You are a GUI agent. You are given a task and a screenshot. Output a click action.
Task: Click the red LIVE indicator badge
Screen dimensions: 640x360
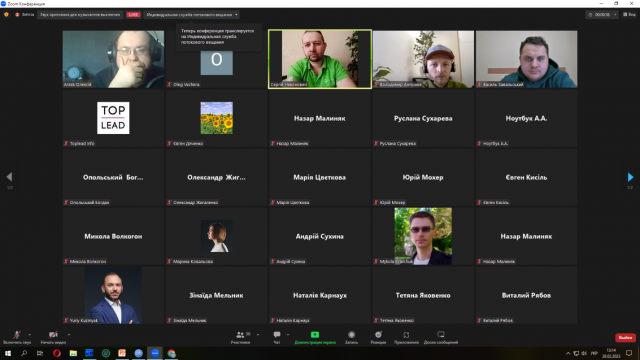coord(133,15)
